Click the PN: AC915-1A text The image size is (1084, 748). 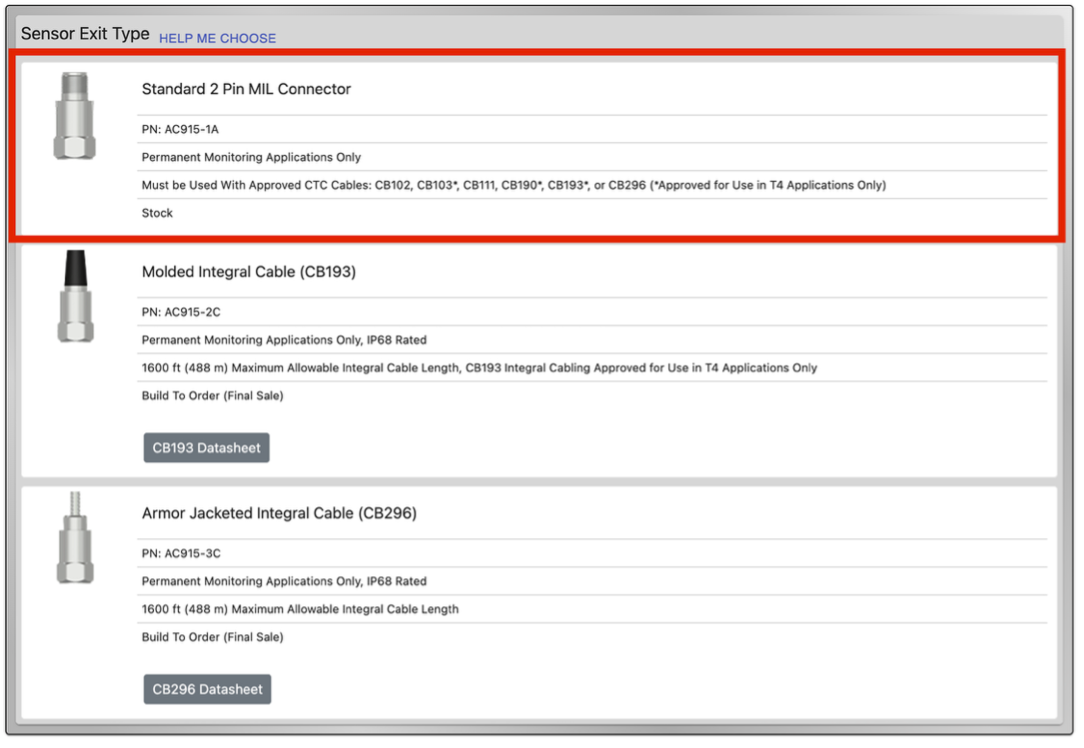coord(180,129)
